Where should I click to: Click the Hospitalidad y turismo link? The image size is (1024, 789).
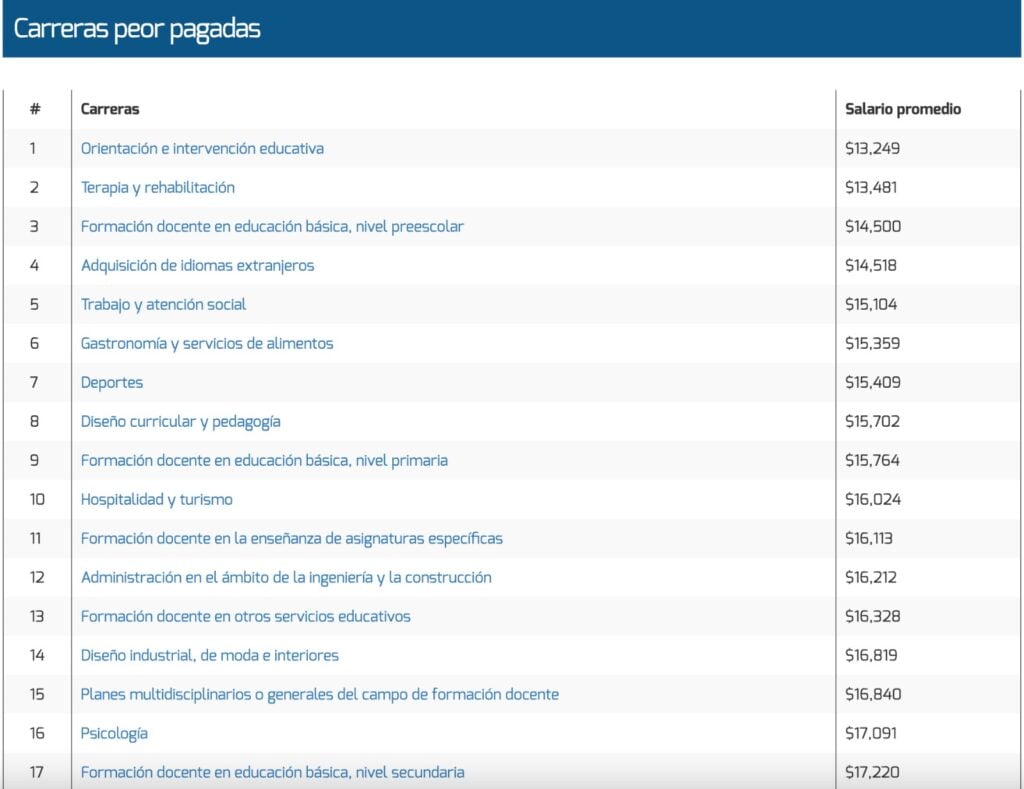coord(156,499)
